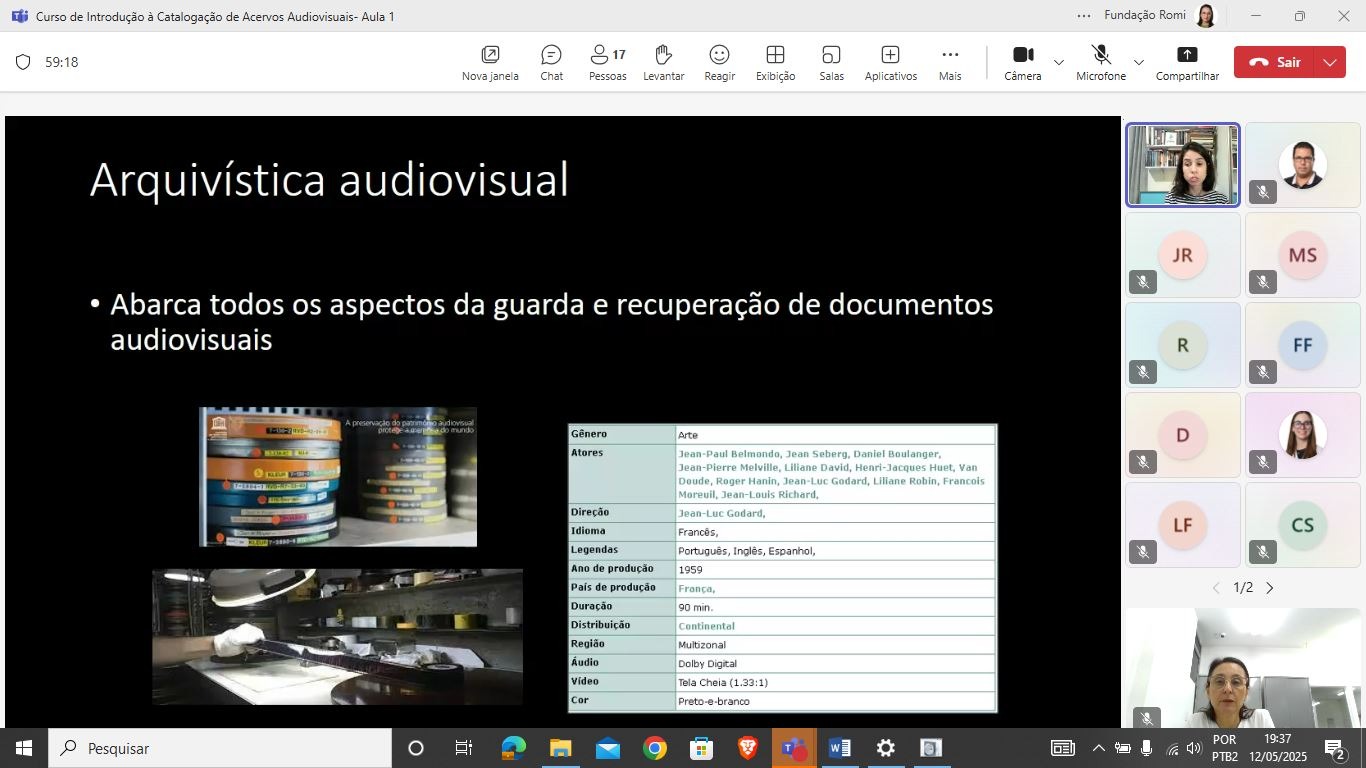
Task: Select the presenter's video thumbnail
Action: [x=1183, y=165]
